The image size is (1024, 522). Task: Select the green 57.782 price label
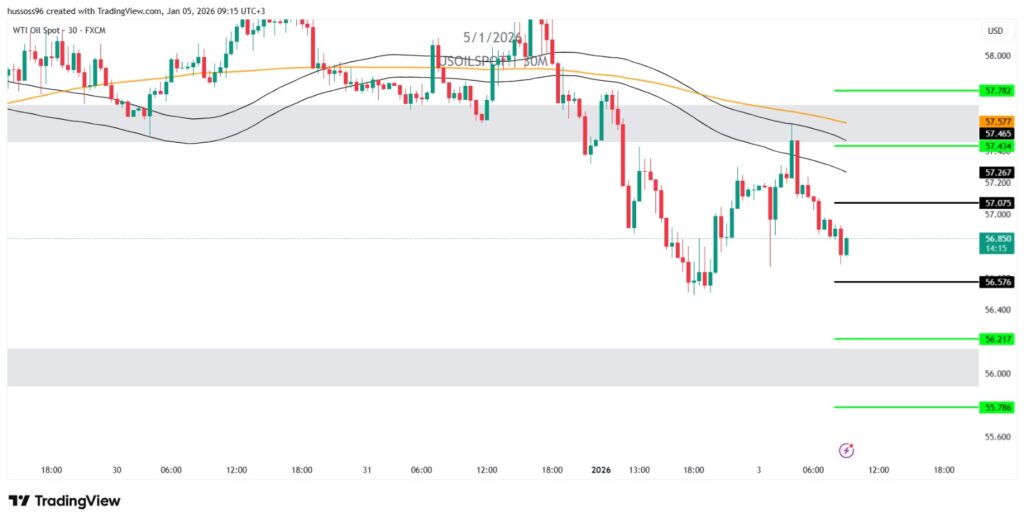tap(997, 90)
